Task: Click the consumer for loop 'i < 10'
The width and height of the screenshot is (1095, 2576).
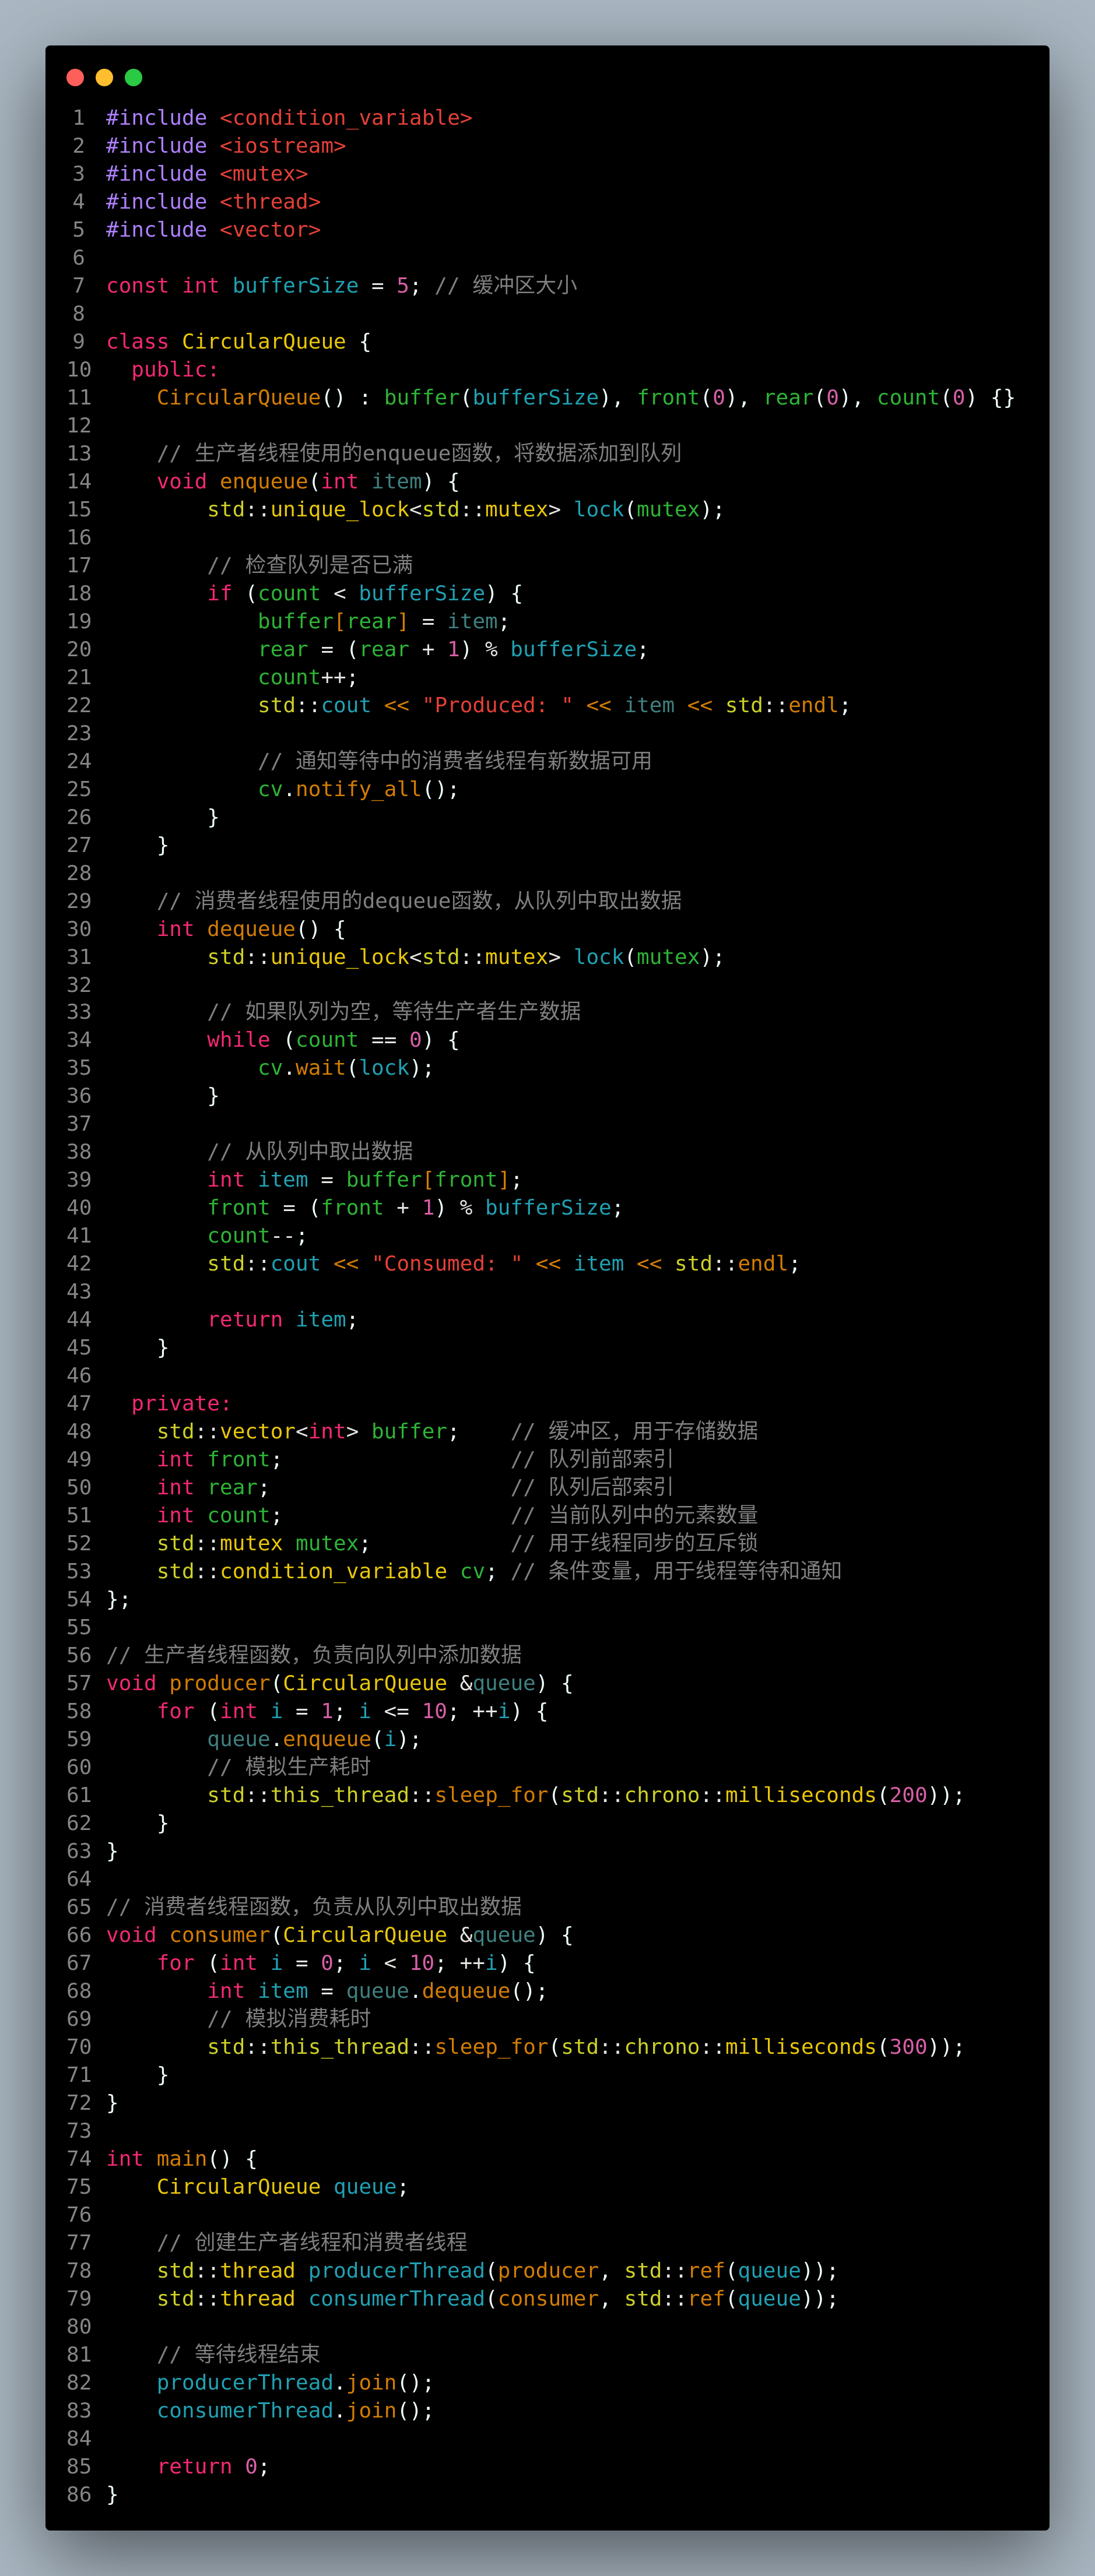Action: coord(346,1965)
